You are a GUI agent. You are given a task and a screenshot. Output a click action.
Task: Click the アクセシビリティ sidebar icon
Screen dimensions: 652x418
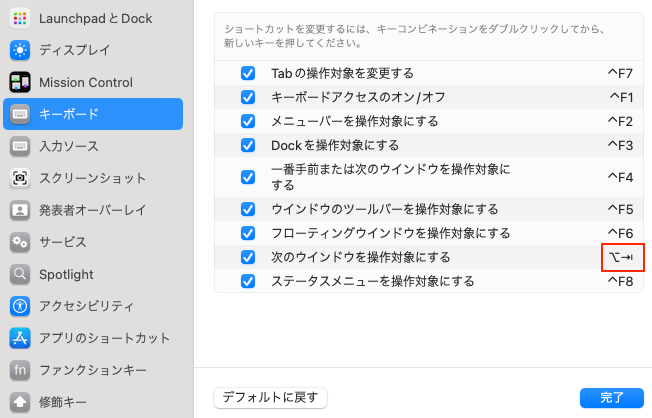21,306
